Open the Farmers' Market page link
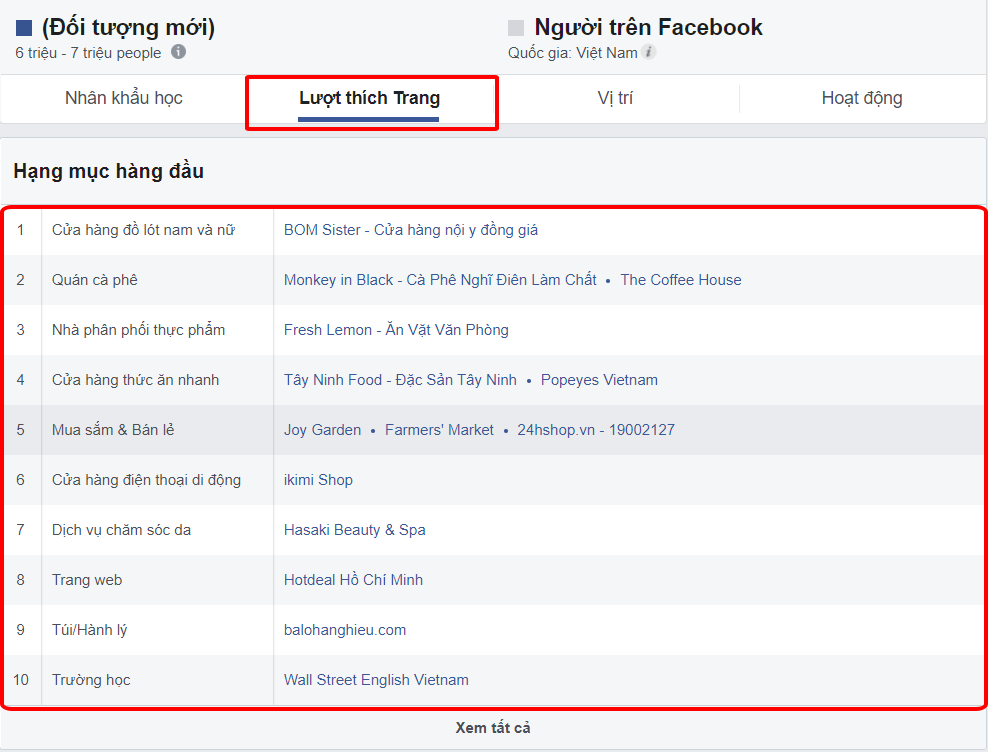This screenshot has height=752, width=988. point(439,430)
